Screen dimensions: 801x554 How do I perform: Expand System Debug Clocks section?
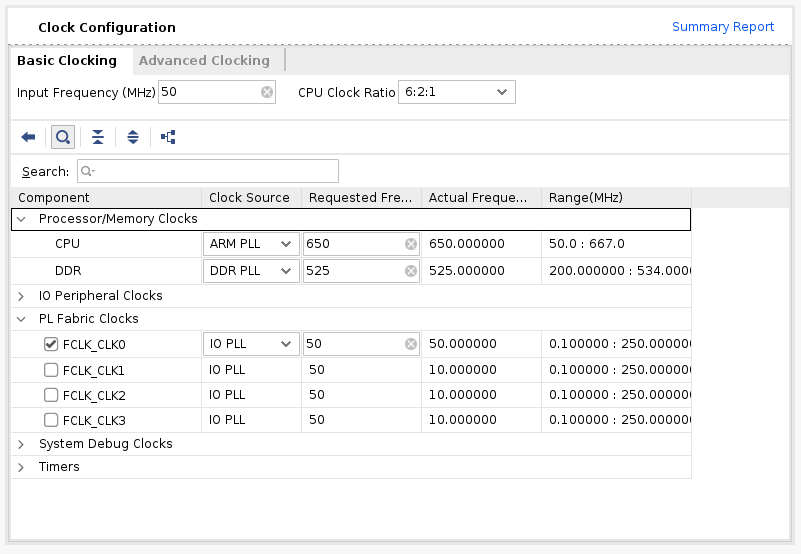point(21,444)
